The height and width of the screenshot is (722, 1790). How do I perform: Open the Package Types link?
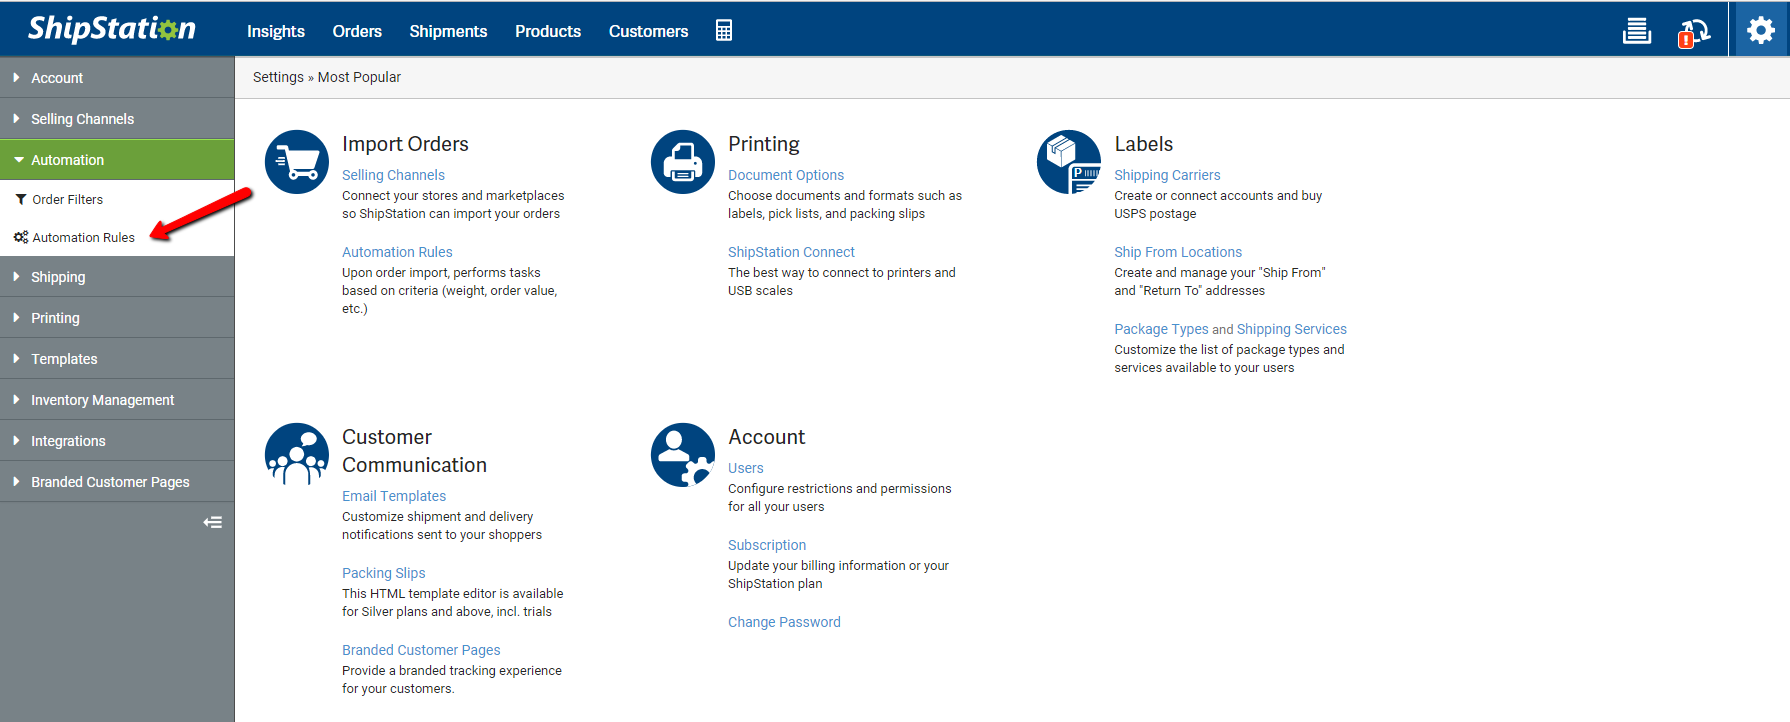point(1161,329)
